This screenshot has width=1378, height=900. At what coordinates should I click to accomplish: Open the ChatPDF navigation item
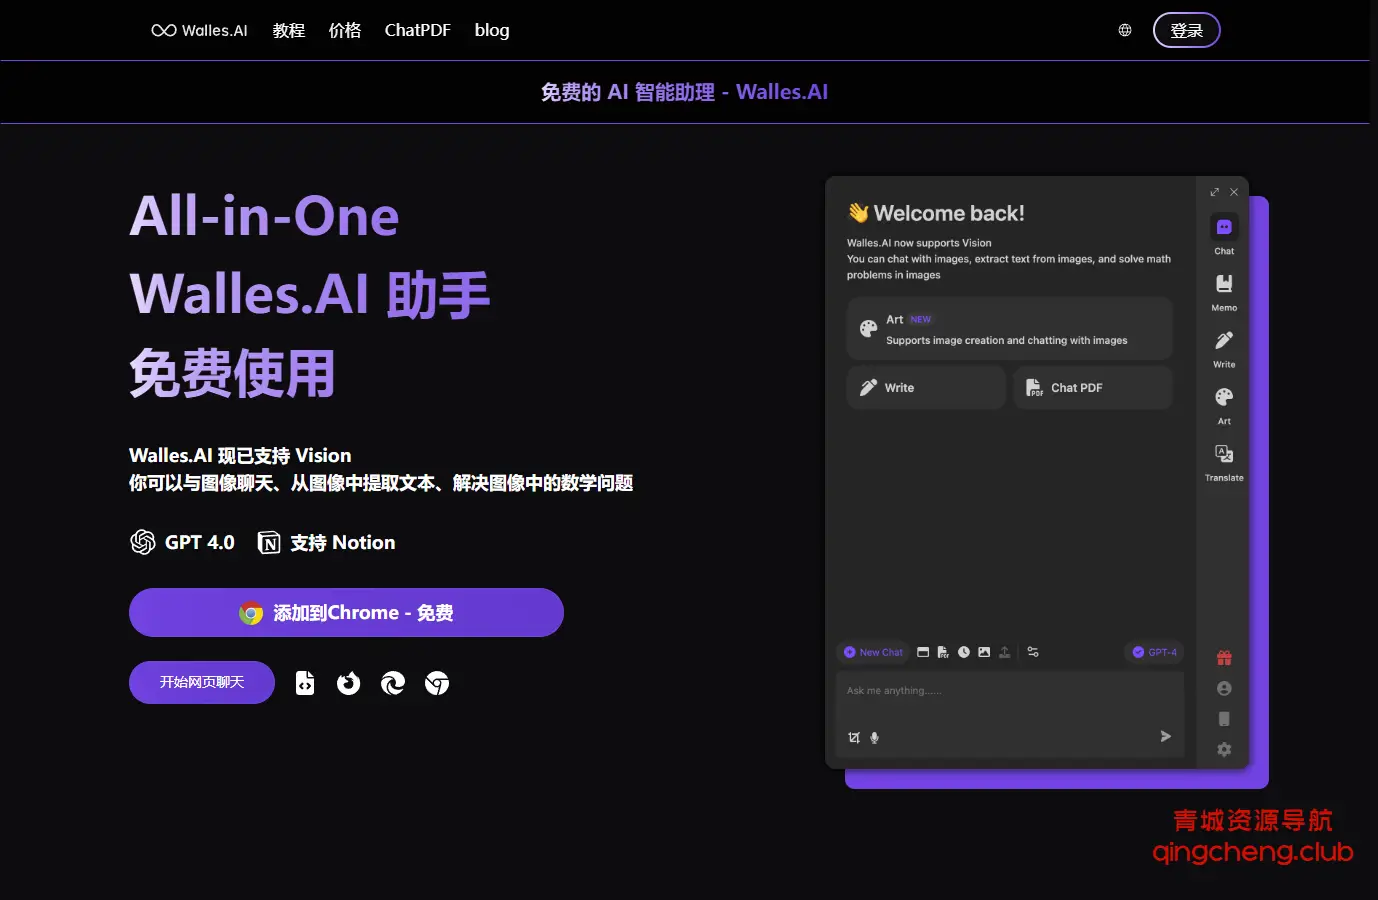click(417, 30)
